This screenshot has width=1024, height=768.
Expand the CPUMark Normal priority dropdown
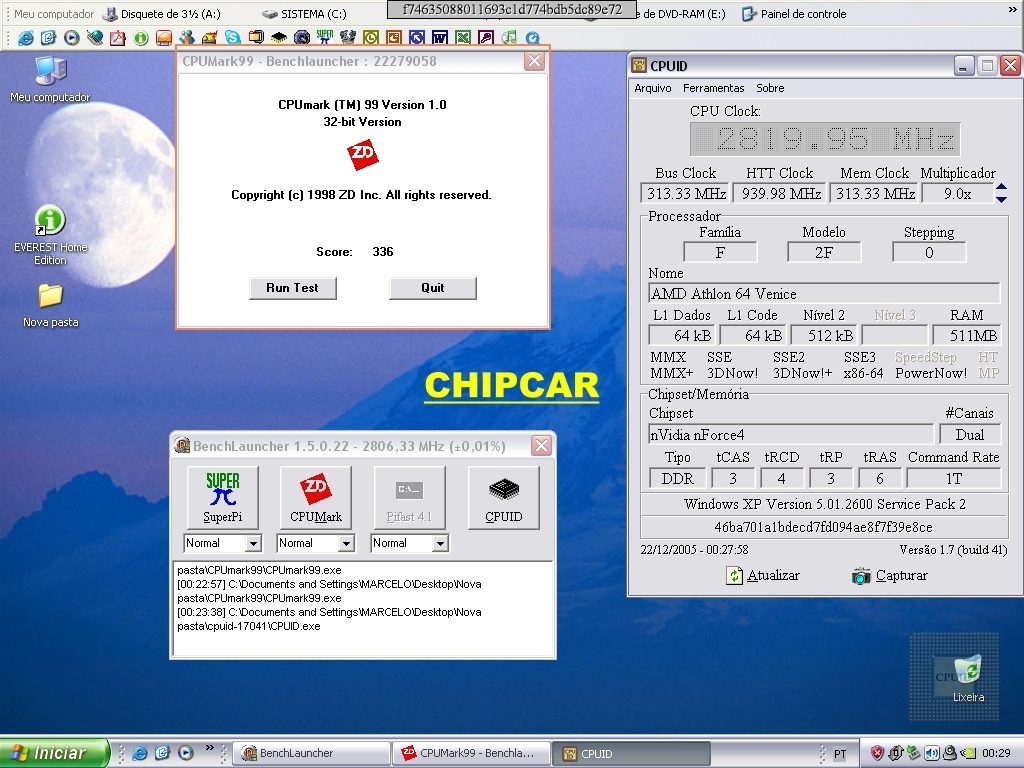tap(346, 543)
